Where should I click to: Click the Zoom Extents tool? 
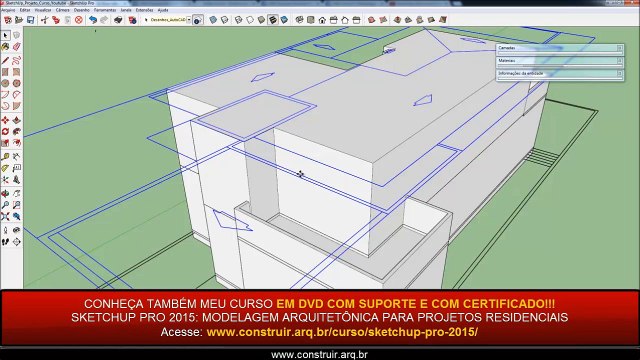click(x=5, y=216)
